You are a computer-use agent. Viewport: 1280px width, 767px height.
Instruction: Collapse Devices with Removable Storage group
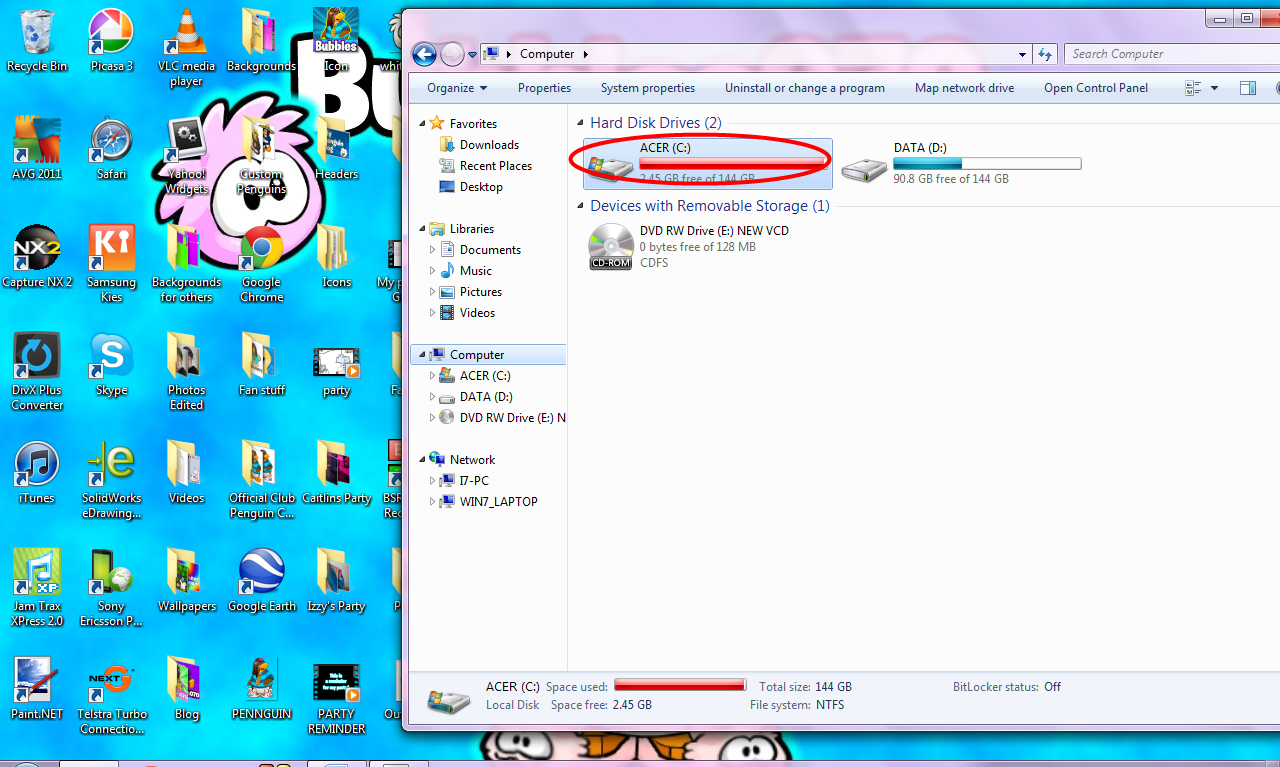(581, 206)
